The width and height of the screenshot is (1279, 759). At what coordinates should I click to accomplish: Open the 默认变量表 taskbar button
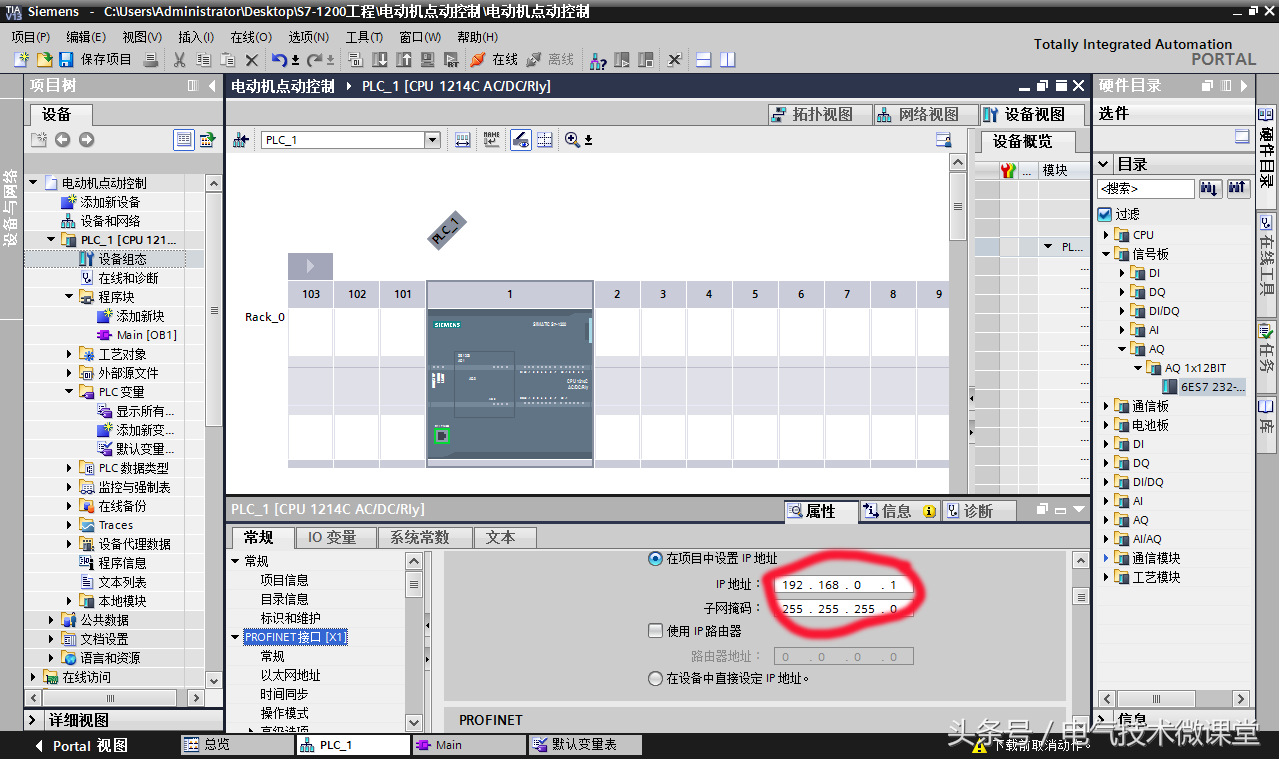point(585,745)
